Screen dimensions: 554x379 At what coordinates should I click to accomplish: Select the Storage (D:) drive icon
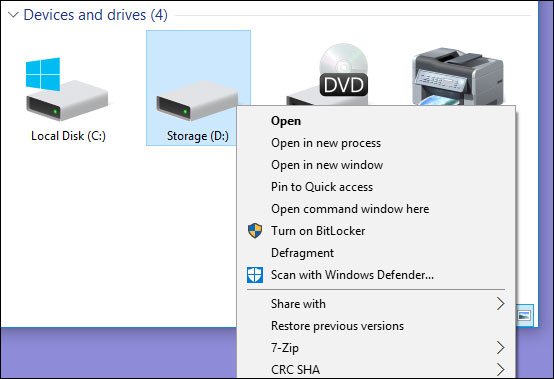[x=197, y=101]
